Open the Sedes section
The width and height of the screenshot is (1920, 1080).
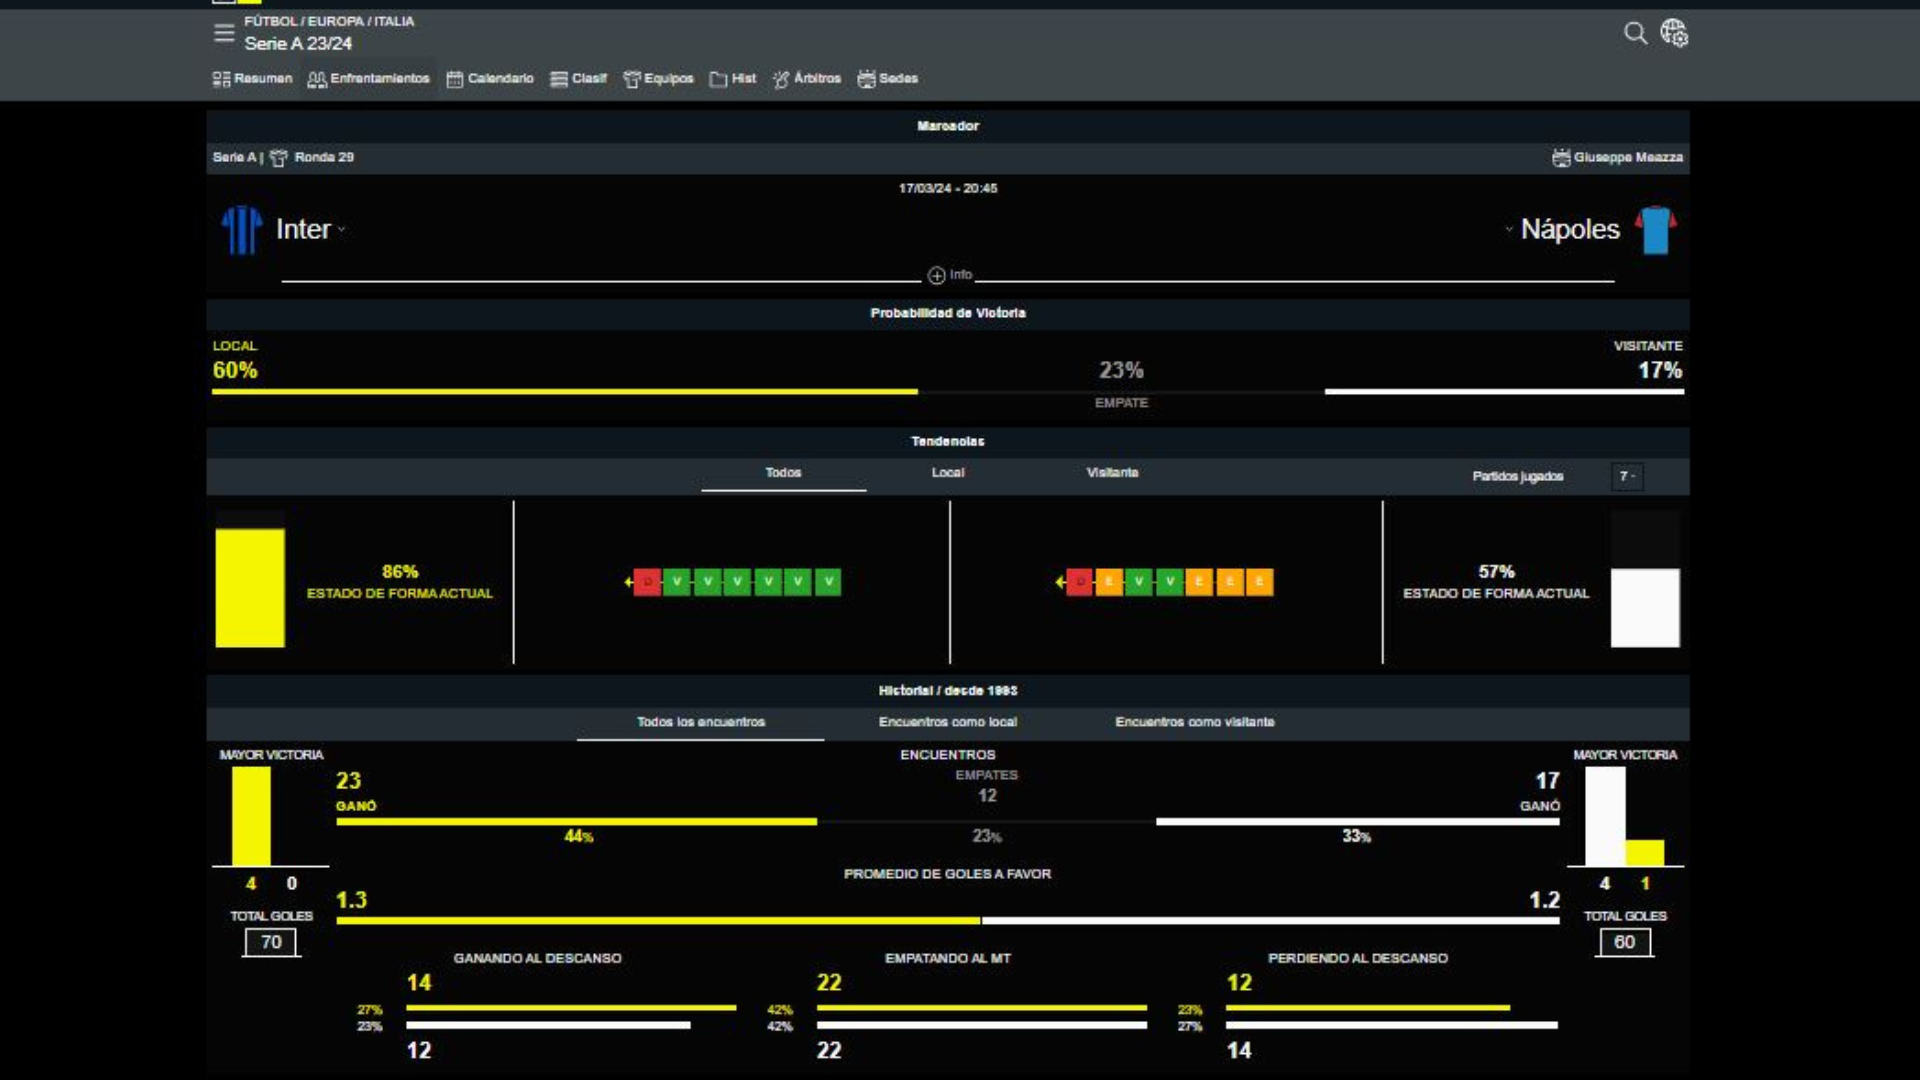(888, 79)
